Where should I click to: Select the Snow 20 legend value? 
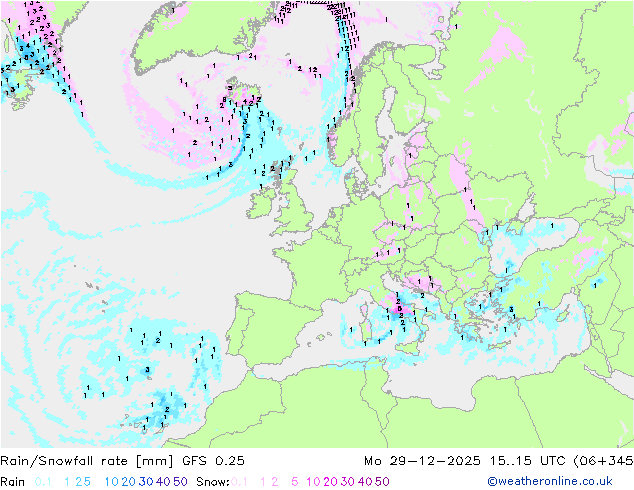330,482
